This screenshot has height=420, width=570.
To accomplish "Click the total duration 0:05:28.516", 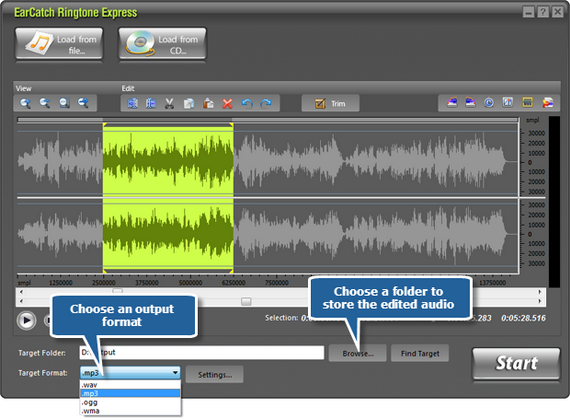I will tap(523, 318).
